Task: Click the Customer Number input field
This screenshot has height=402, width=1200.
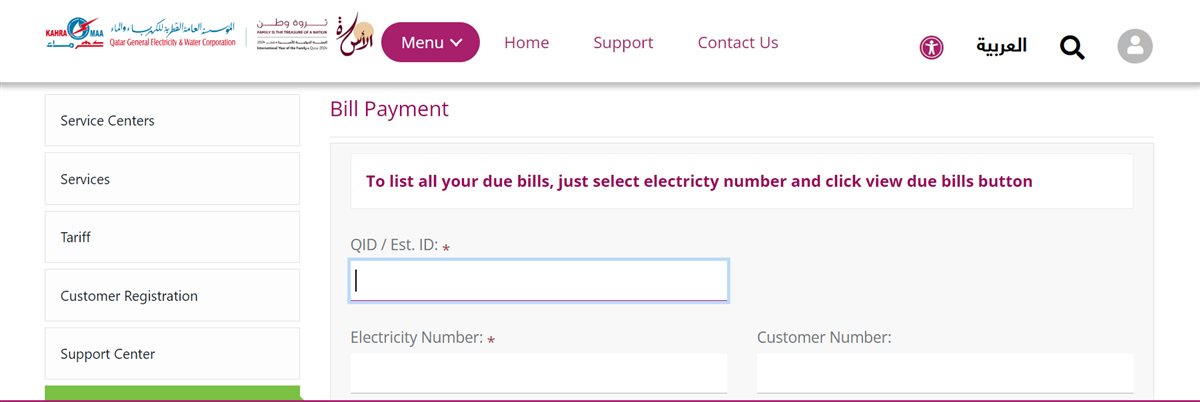Action: tap(945, 373)
